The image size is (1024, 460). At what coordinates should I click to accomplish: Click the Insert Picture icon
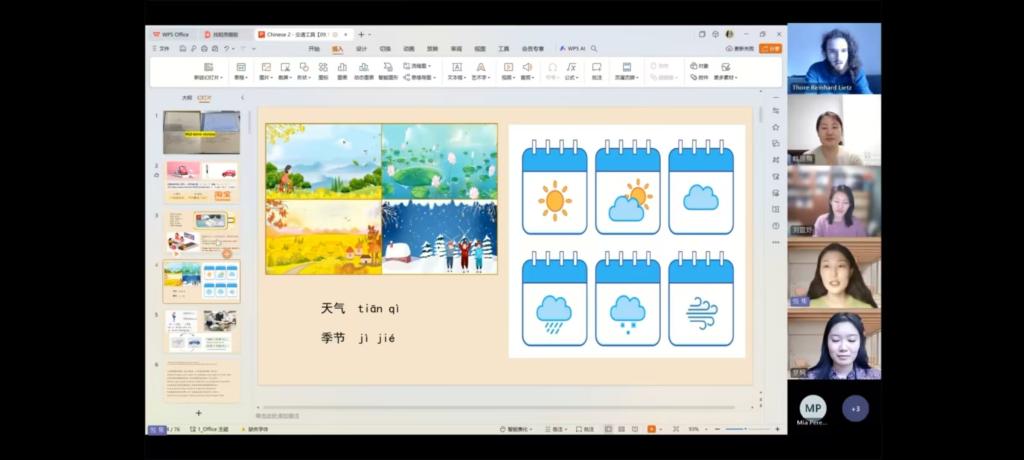(265, 68)
